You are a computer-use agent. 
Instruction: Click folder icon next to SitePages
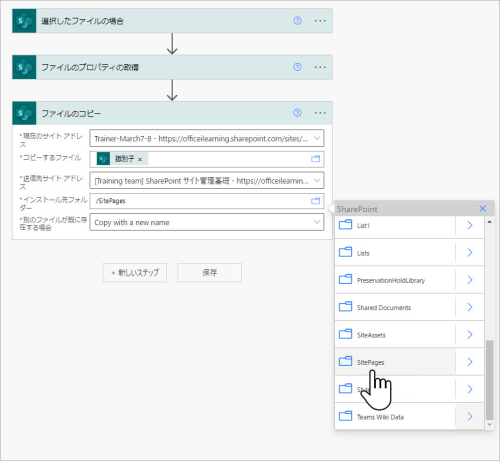click(345, 361)
